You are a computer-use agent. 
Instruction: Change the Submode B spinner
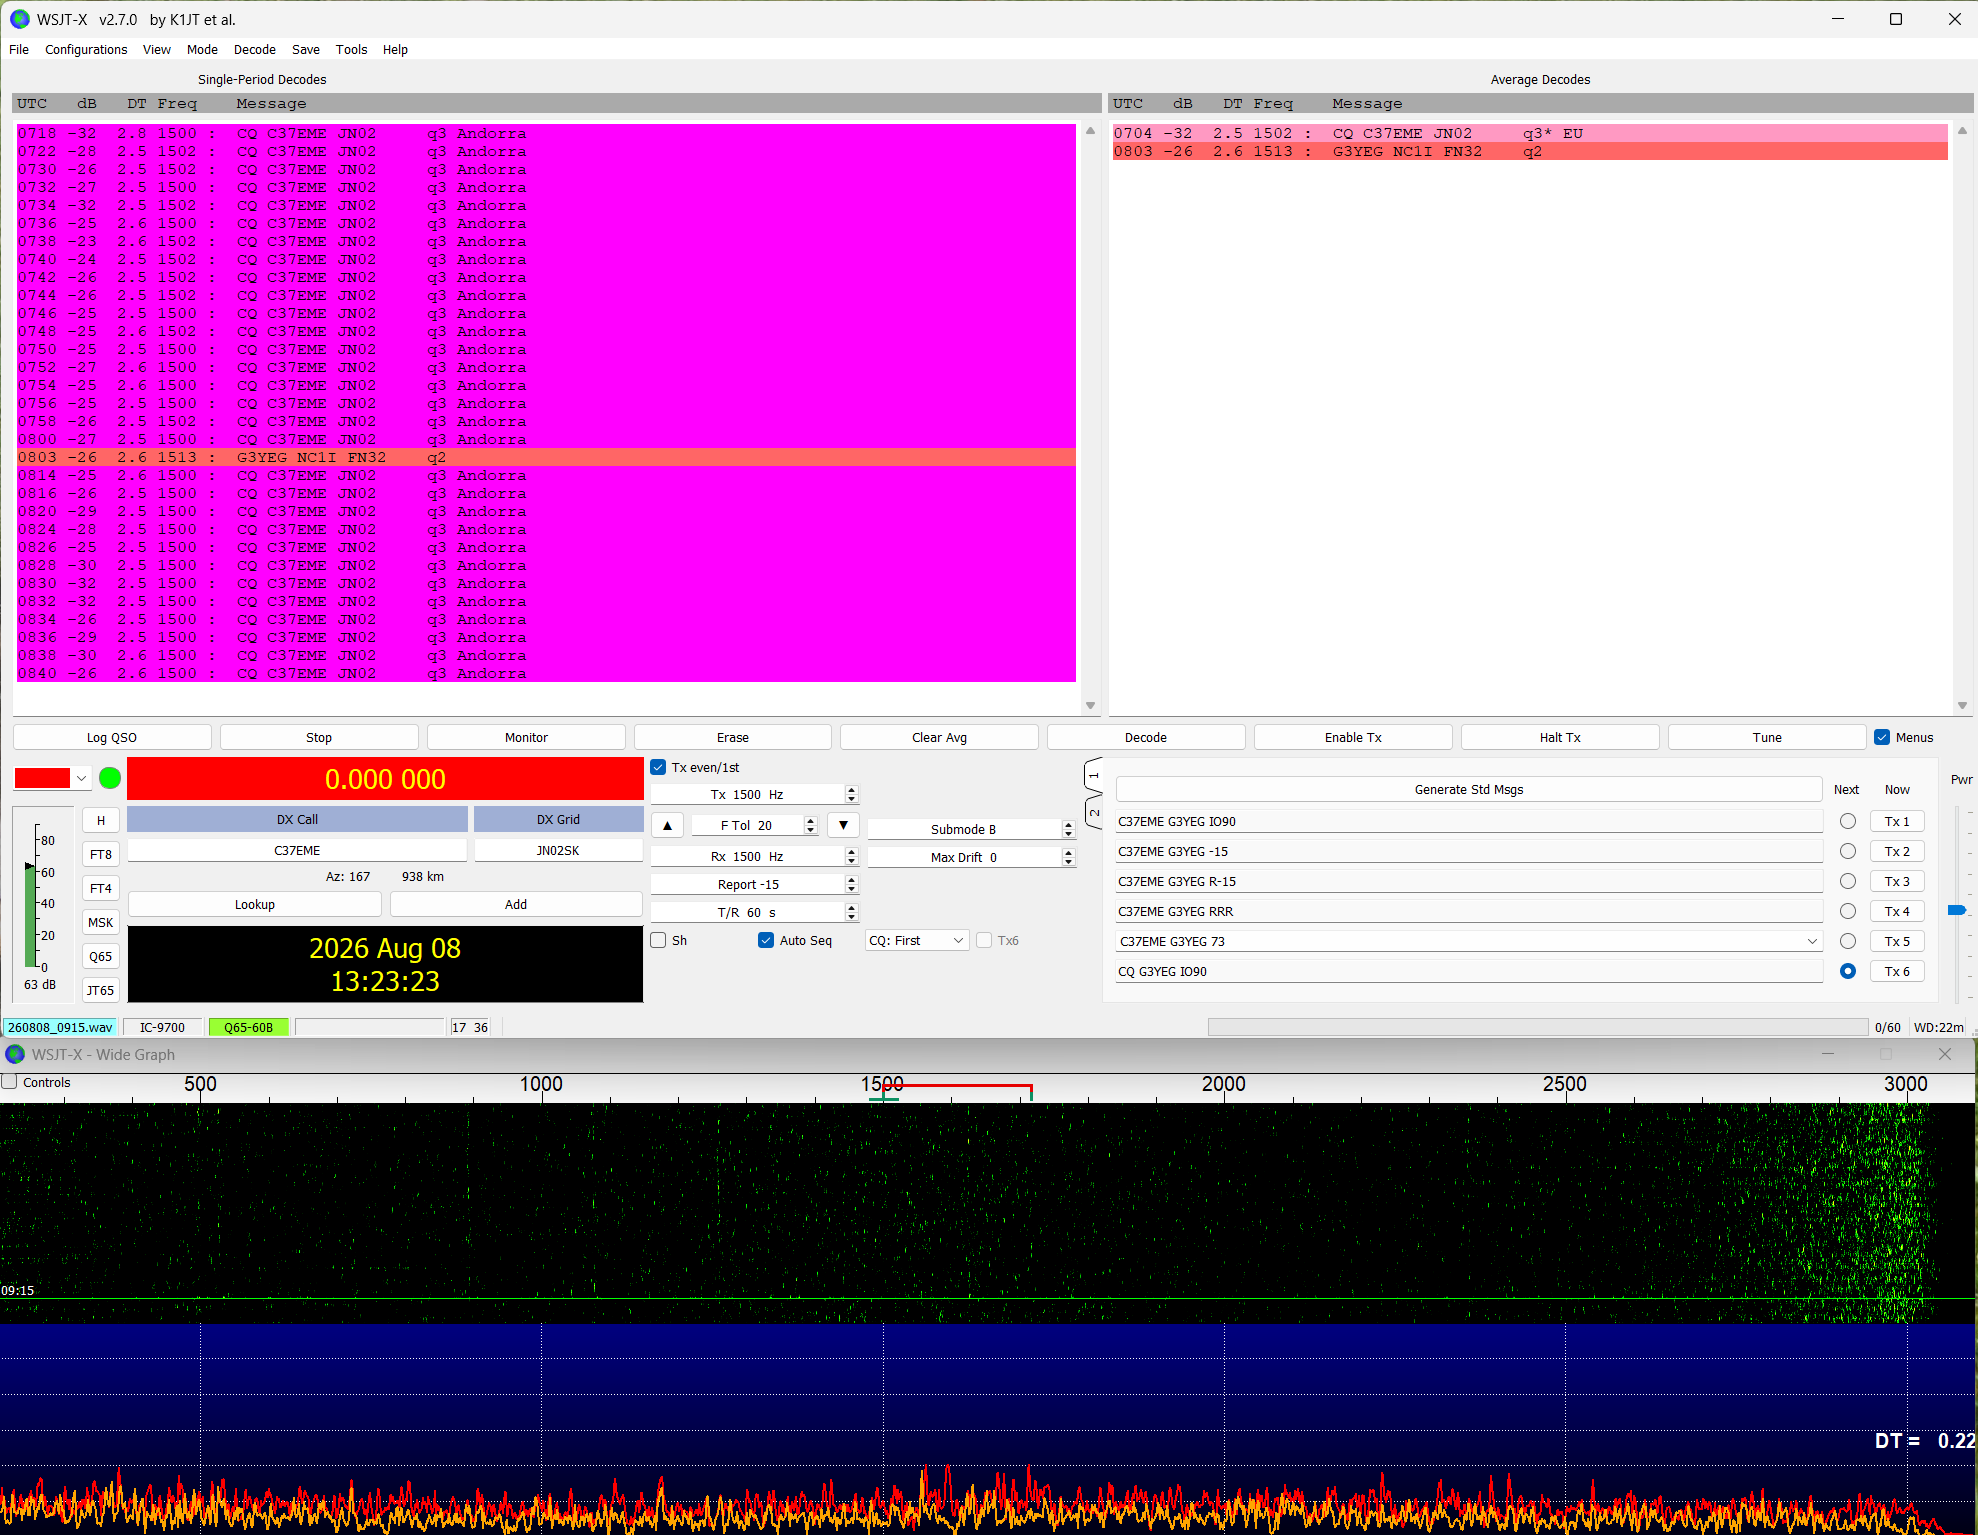pos(1068,830)
